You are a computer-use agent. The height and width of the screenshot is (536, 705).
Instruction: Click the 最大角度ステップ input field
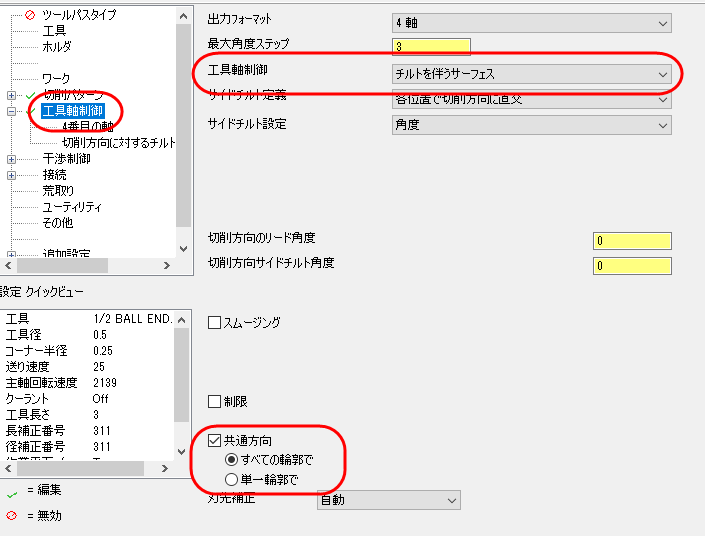coord(431,46)
